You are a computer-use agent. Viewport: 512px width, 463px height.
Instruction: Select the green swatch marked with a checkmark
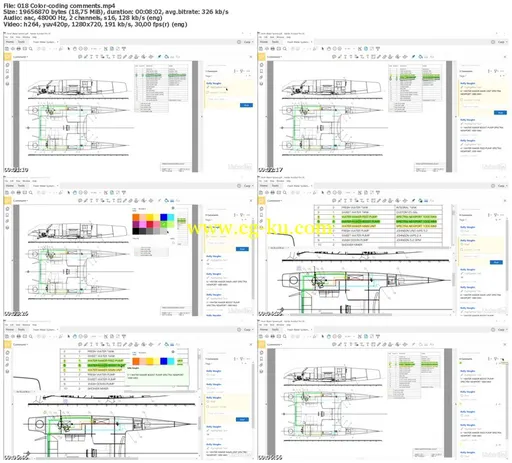[164, 224]
